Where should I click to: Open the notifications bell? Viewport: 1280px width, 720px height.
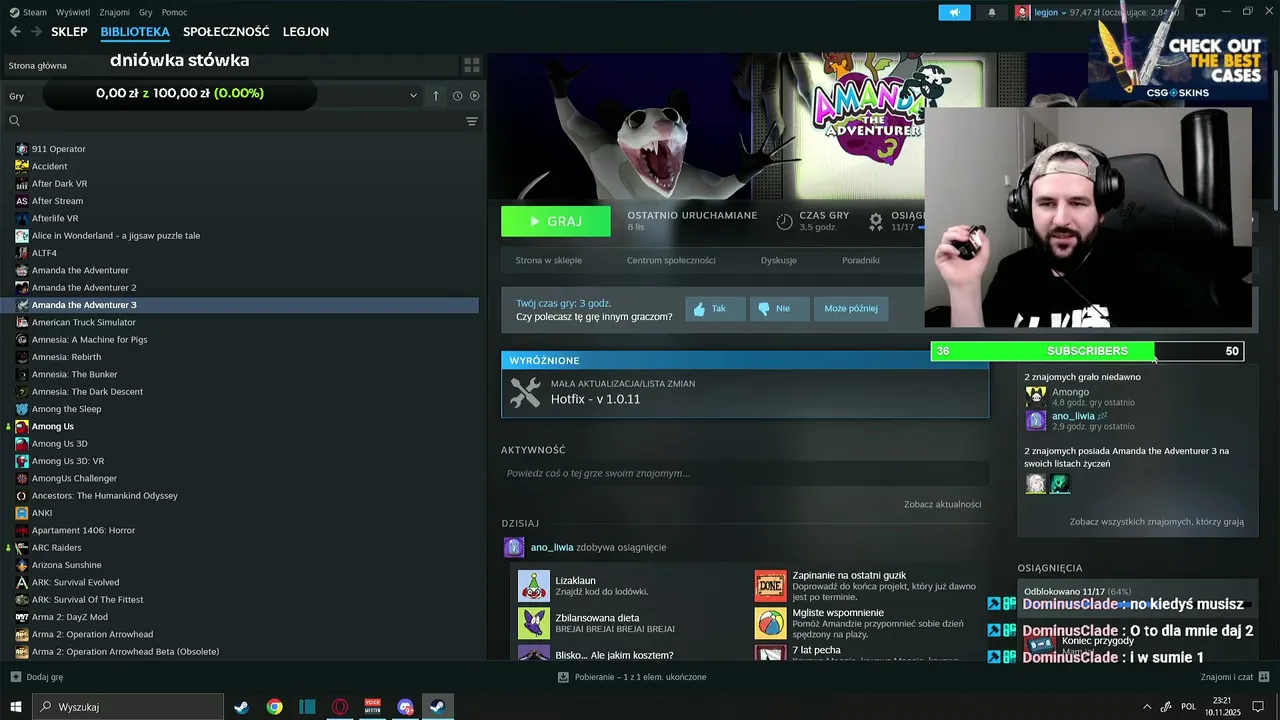(992, 12)
